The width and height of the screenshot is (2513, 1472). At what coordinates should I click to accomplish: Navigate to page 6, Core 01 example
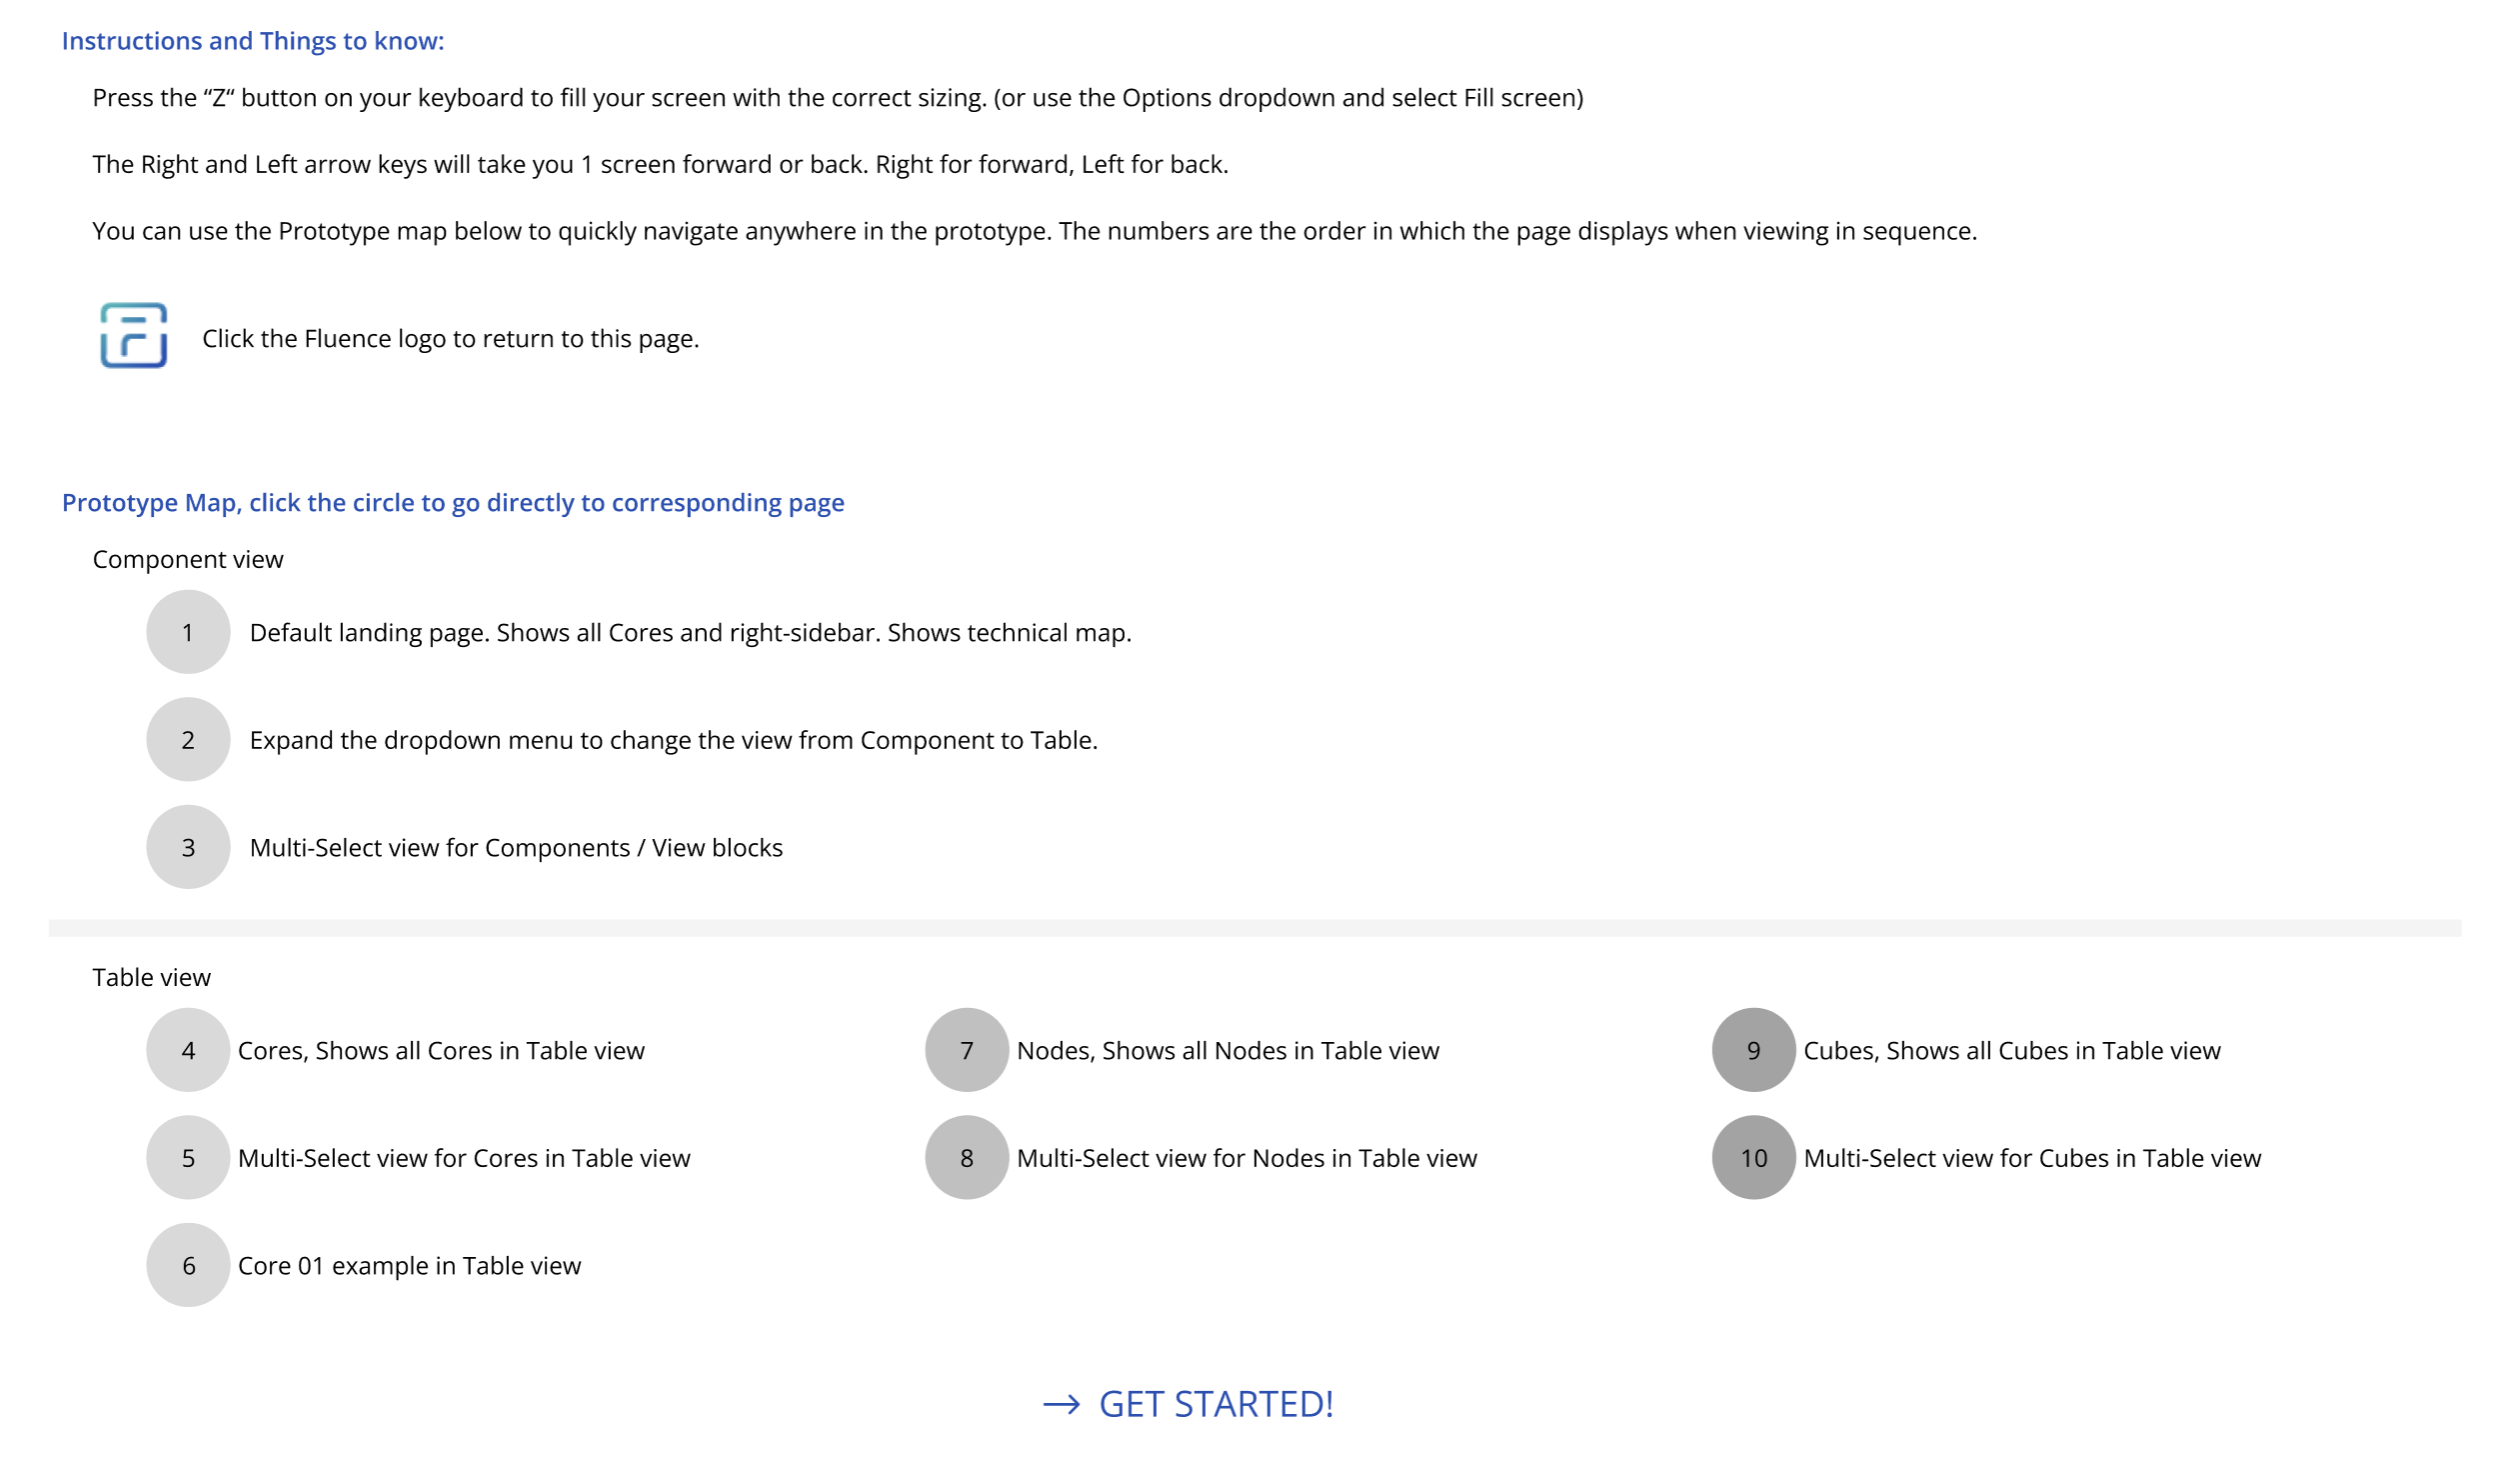click(188, 1266)
